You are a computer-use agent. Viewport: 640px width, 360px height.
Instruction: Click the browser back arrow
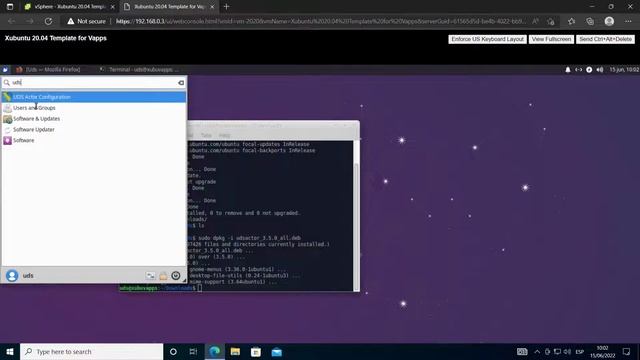[11, 21]
